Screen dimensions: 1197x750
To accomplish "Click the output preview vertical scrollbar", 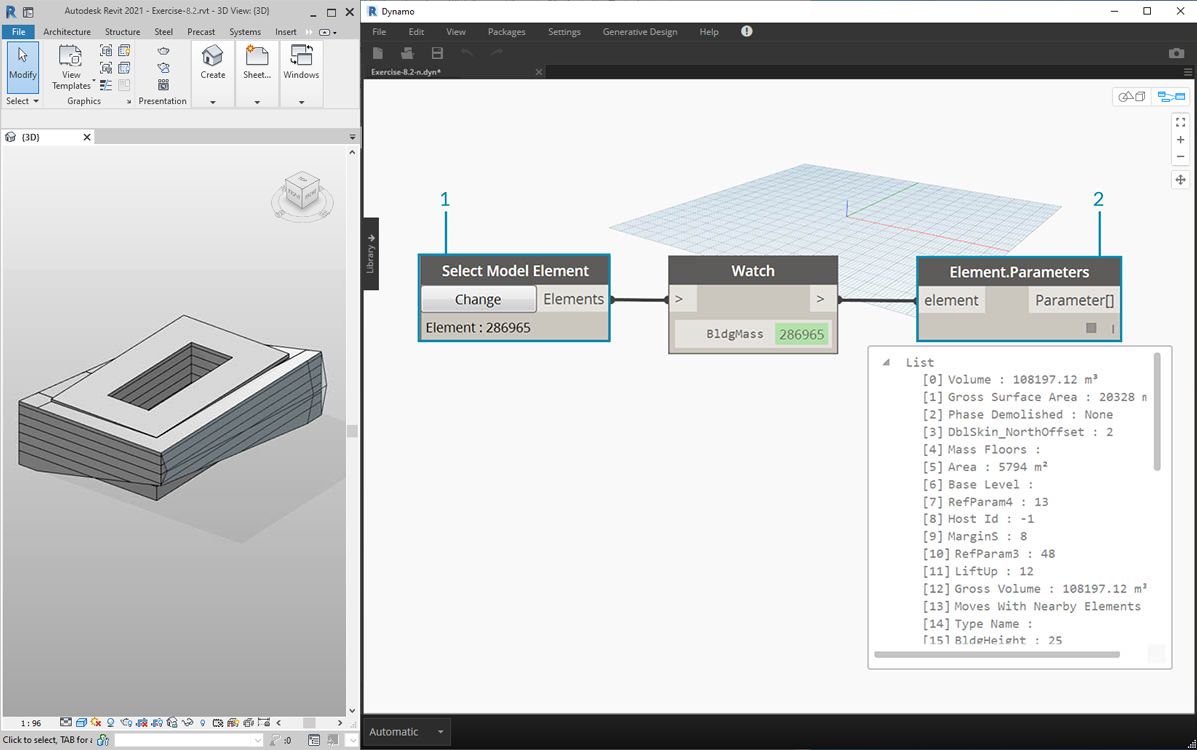I will (1157, 410).
